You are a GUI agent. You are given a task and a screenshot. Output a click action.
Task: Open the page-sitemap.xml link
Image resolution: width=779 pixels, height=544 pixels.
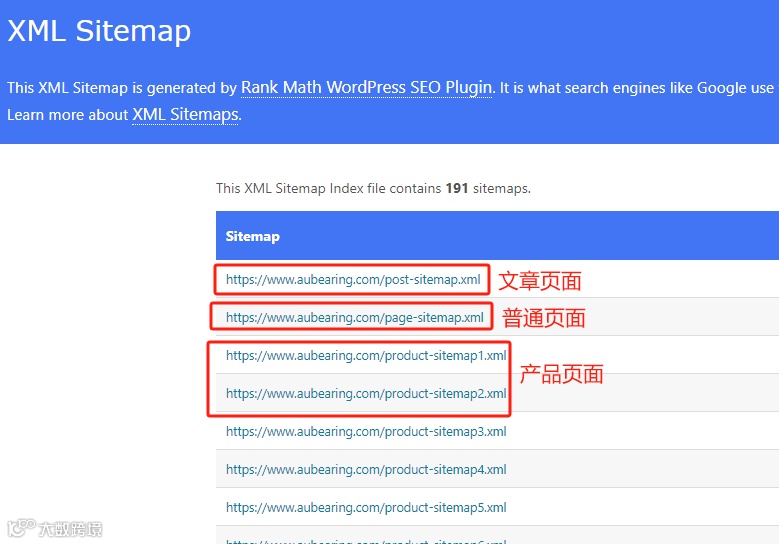(x=355, y=317)
